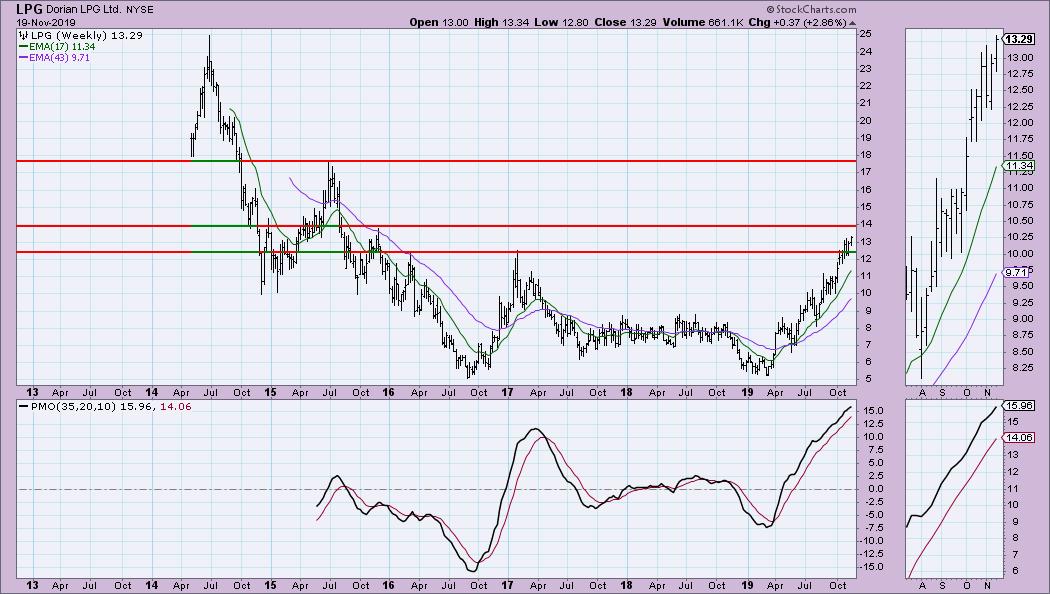
Task: Click the Dorian LPG Ltd. company name
Action: click(x=84, y=10)
